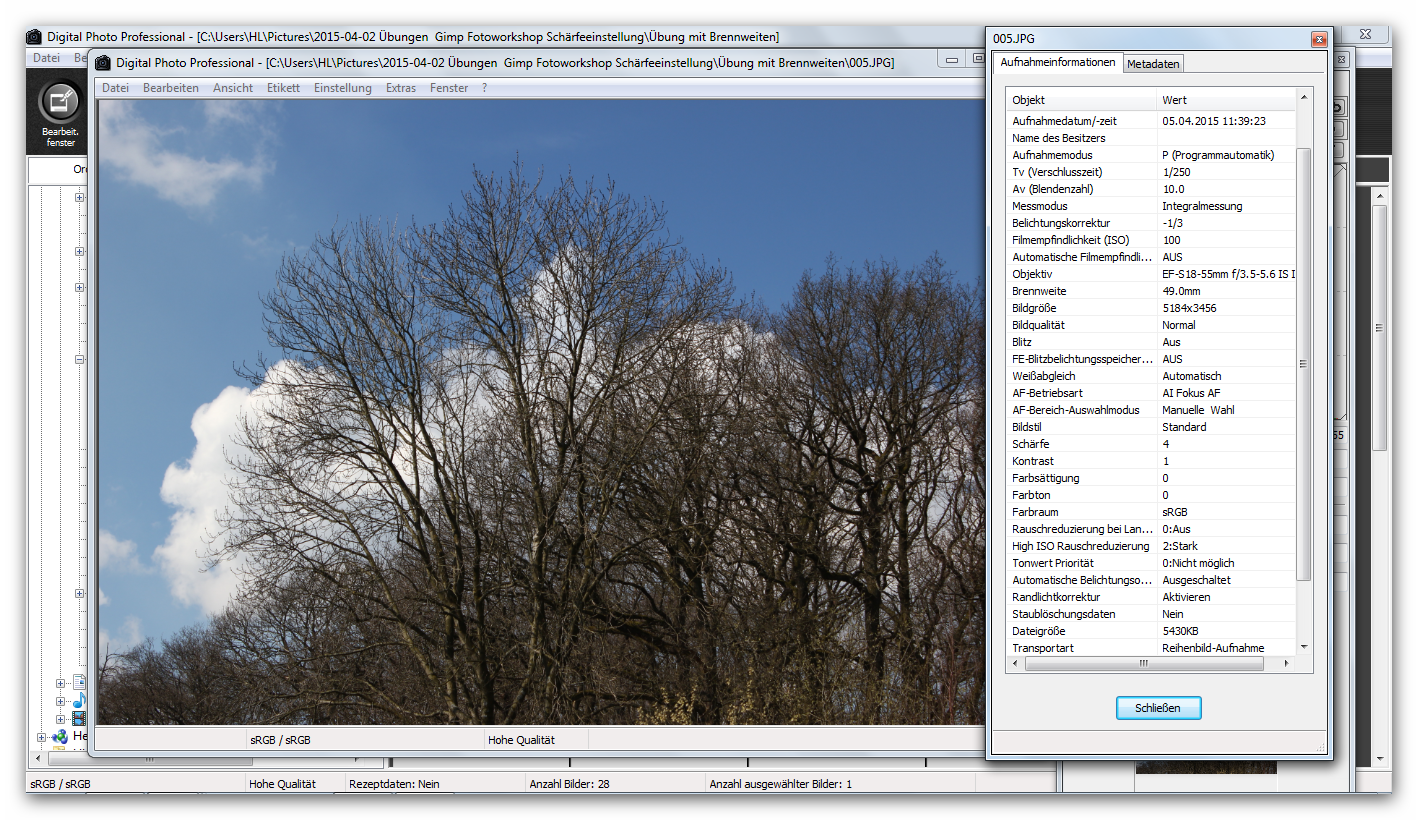1418x820 pixels.
Task: Click the info list horizontal scrollbar thumb
Action: click(x=1142, y=663)
